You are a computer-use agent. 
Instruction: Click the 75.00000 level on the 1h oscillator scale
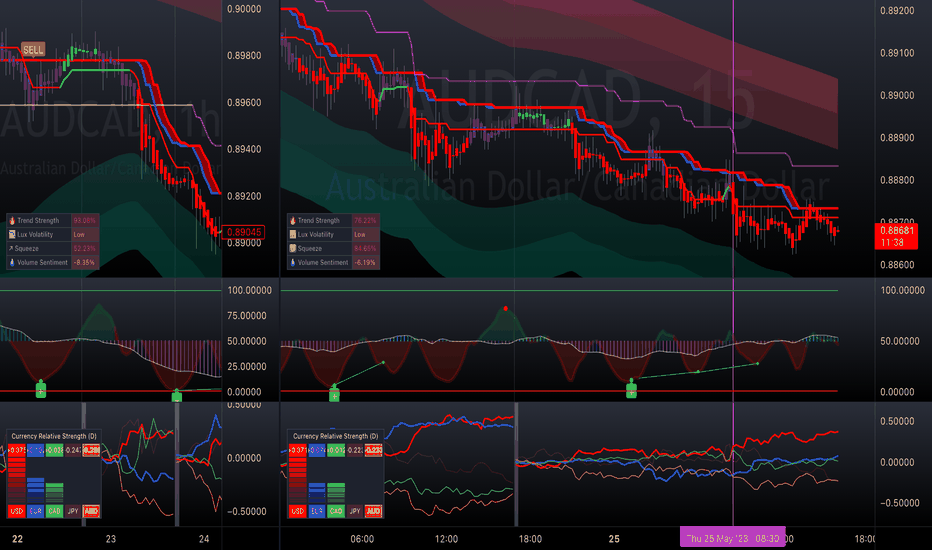[x=249, y=316]
